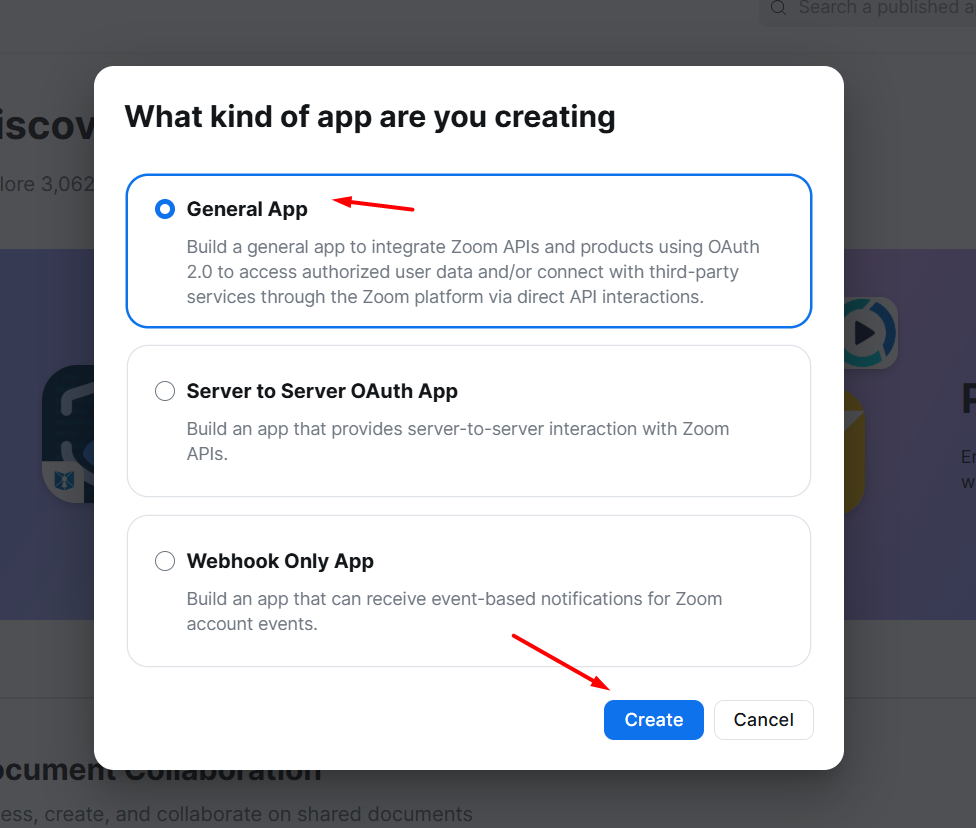Pick the Webhook Only App radio button
976x828 pixels.
click(165, 561)
